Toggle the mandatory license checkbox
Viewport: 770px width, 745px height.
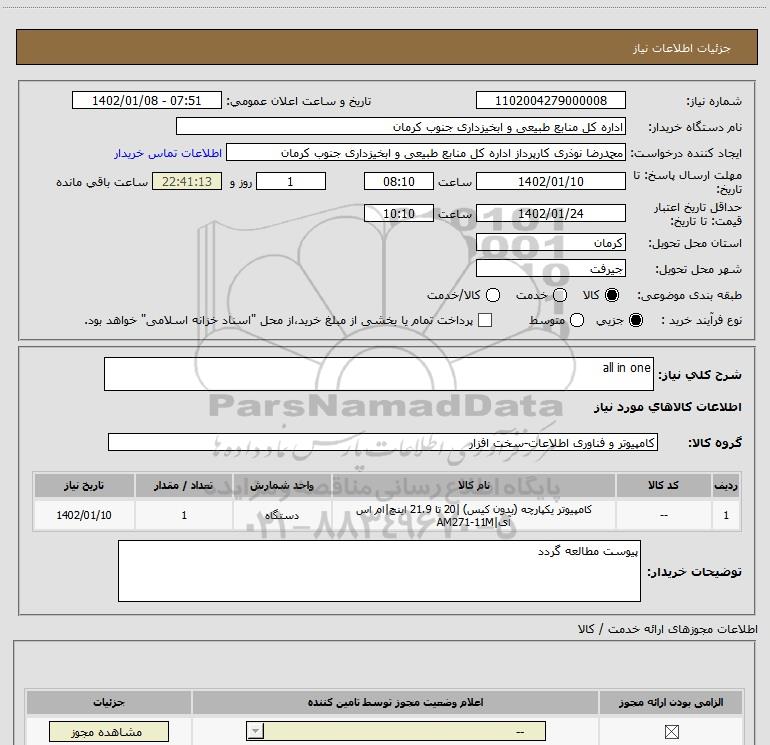671,732
